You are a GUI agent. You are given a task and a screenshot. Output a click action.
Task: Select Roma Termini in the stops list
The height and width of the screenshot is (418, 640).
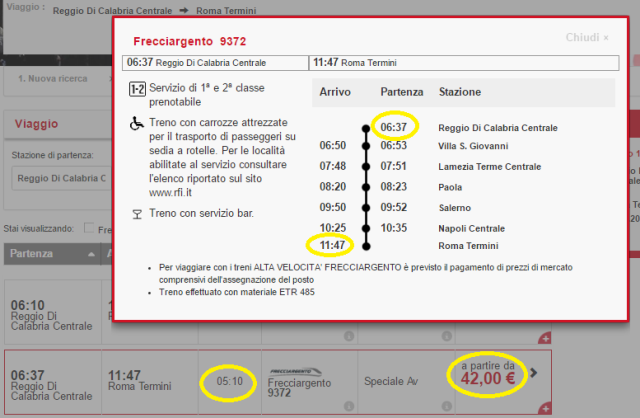pyautogui.click(x=468, y=246)
